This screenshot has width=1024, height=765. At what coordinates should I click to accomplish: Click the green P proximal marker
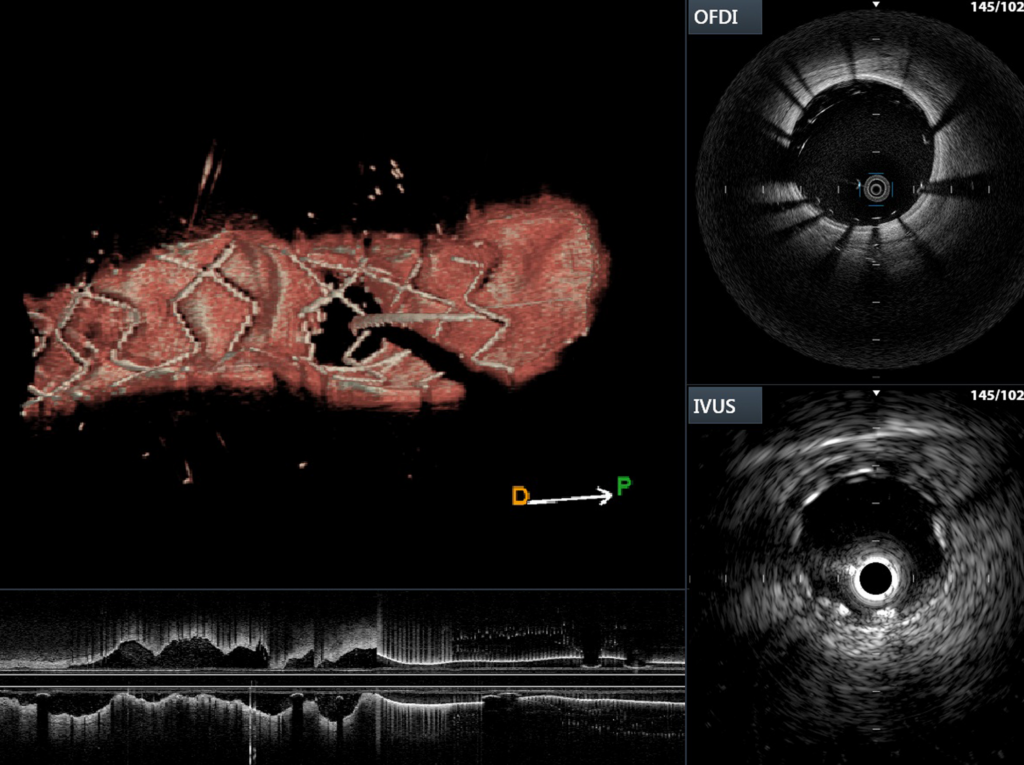click(623, 487)
